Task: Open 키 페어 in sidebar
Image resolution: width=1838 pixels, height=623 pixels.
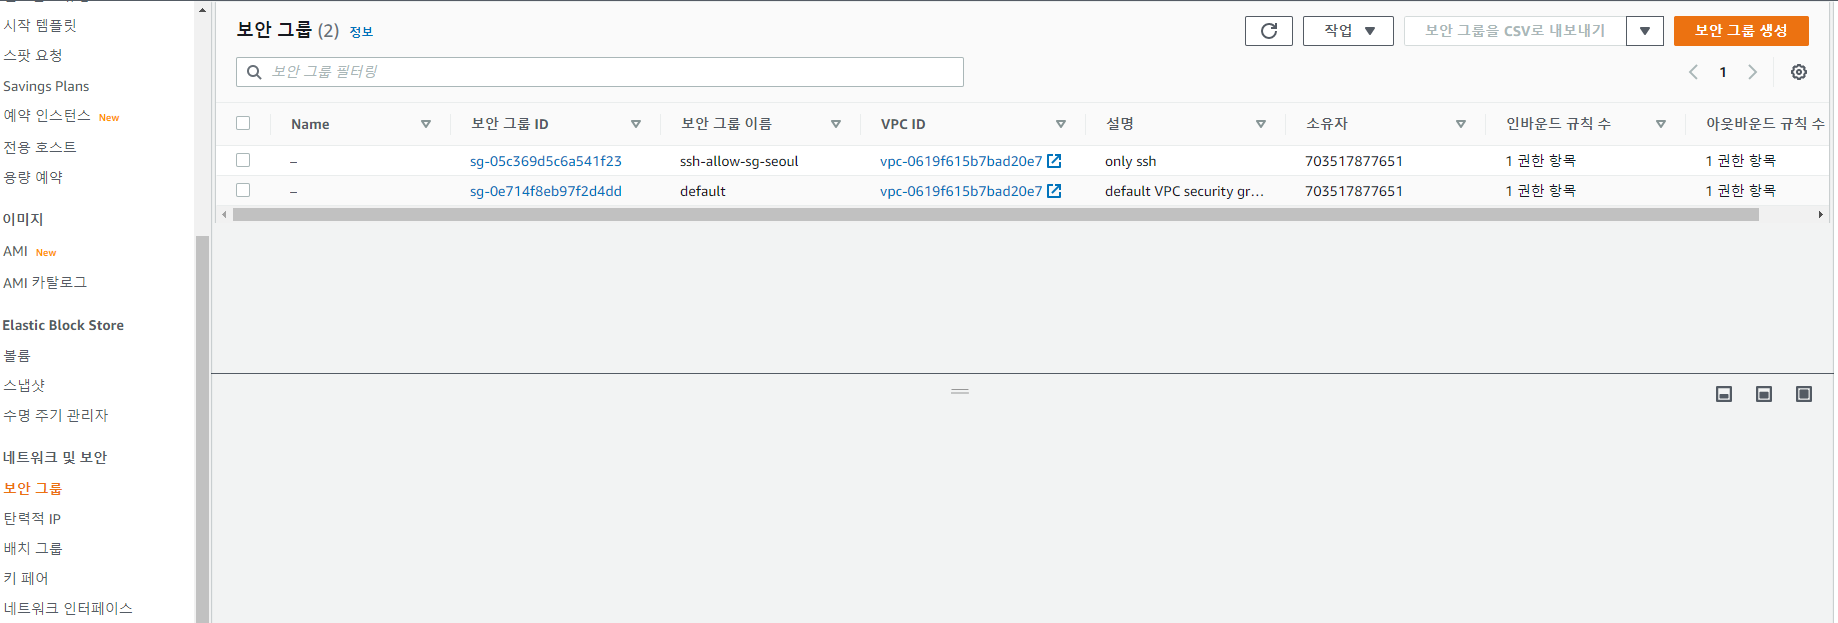Action: click(x=26, y=578)
